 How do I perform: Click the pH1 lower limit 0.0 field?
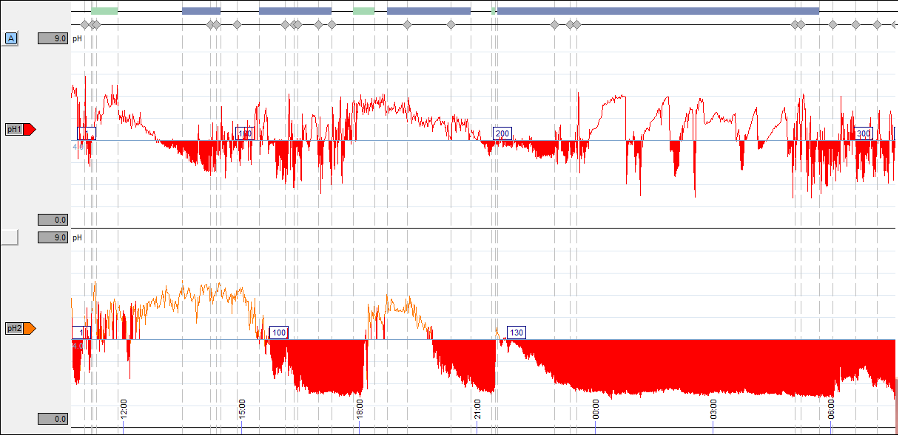[52, 220]
